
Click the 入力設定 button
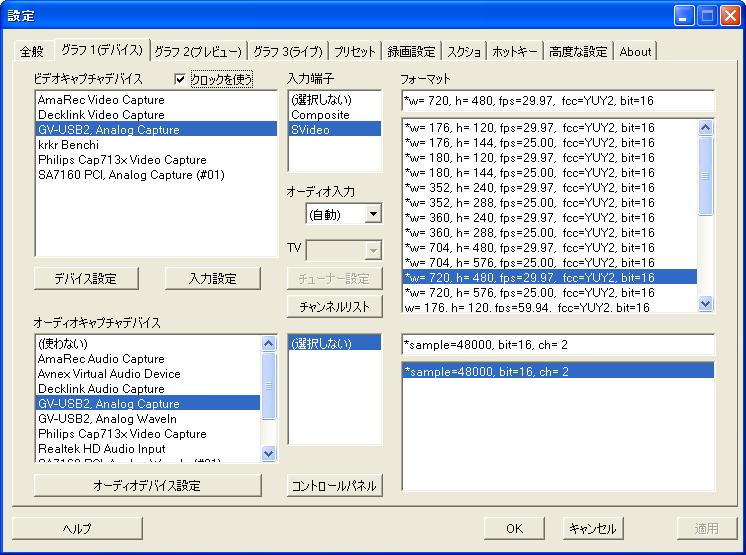(213, 279)
